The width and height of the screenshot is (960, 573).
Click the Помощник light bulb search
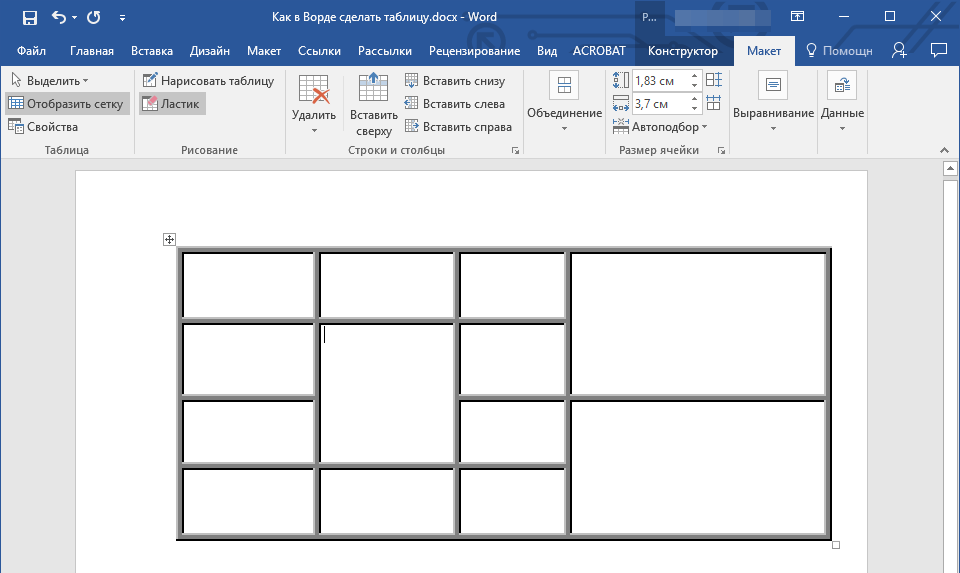[839, 51]
